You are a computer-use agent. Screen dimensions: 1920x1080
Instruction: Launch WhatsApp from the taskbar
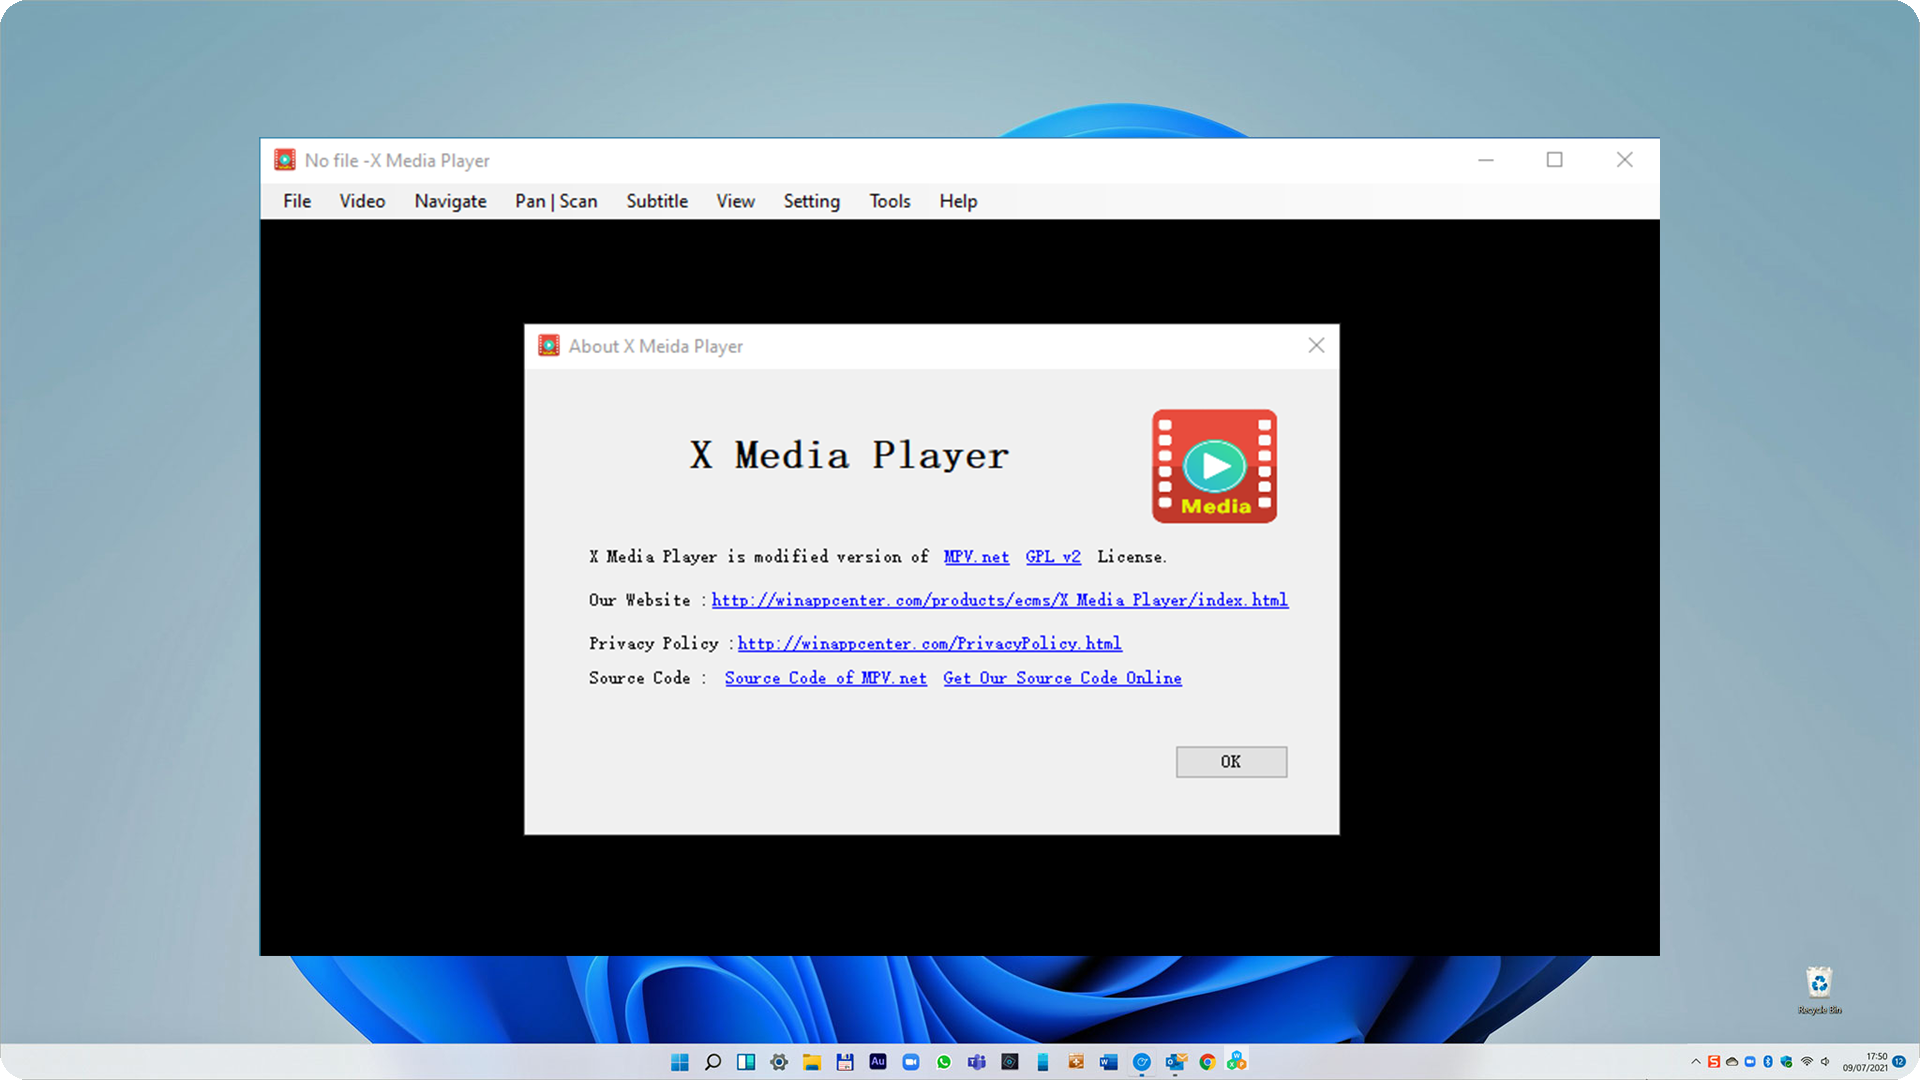[x=944, y=1062]
